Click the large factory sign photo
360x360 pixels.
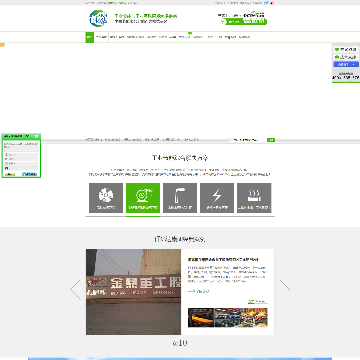click(x=133, y=292)
